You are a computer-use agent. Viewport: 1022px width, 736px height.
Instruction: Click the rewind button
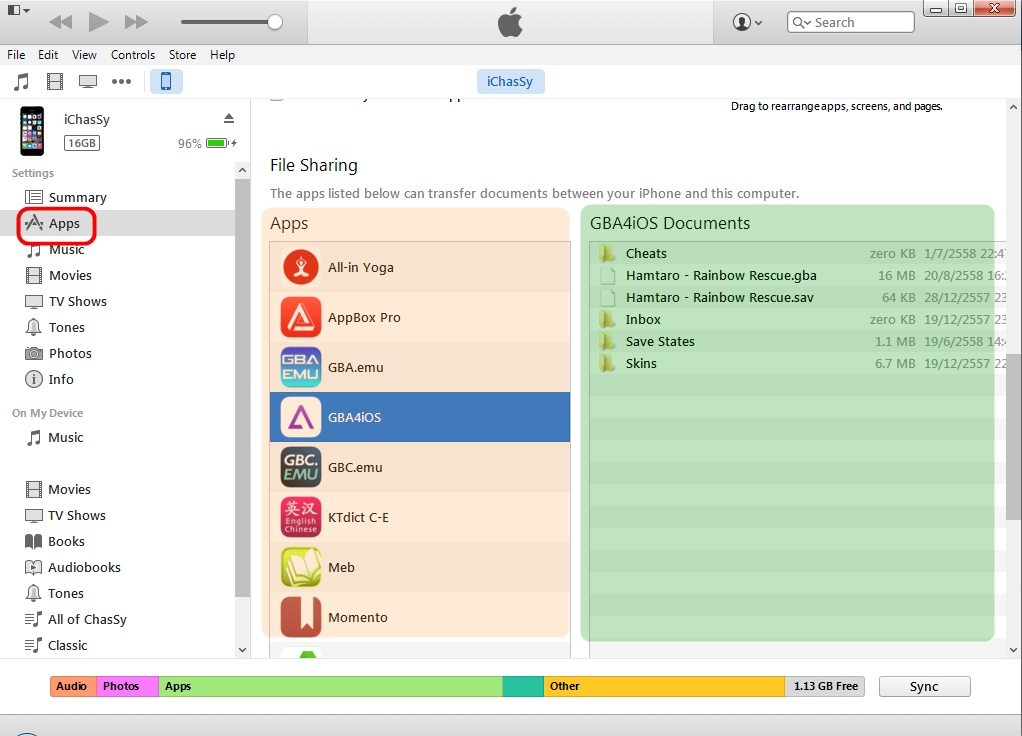[61, 22]
